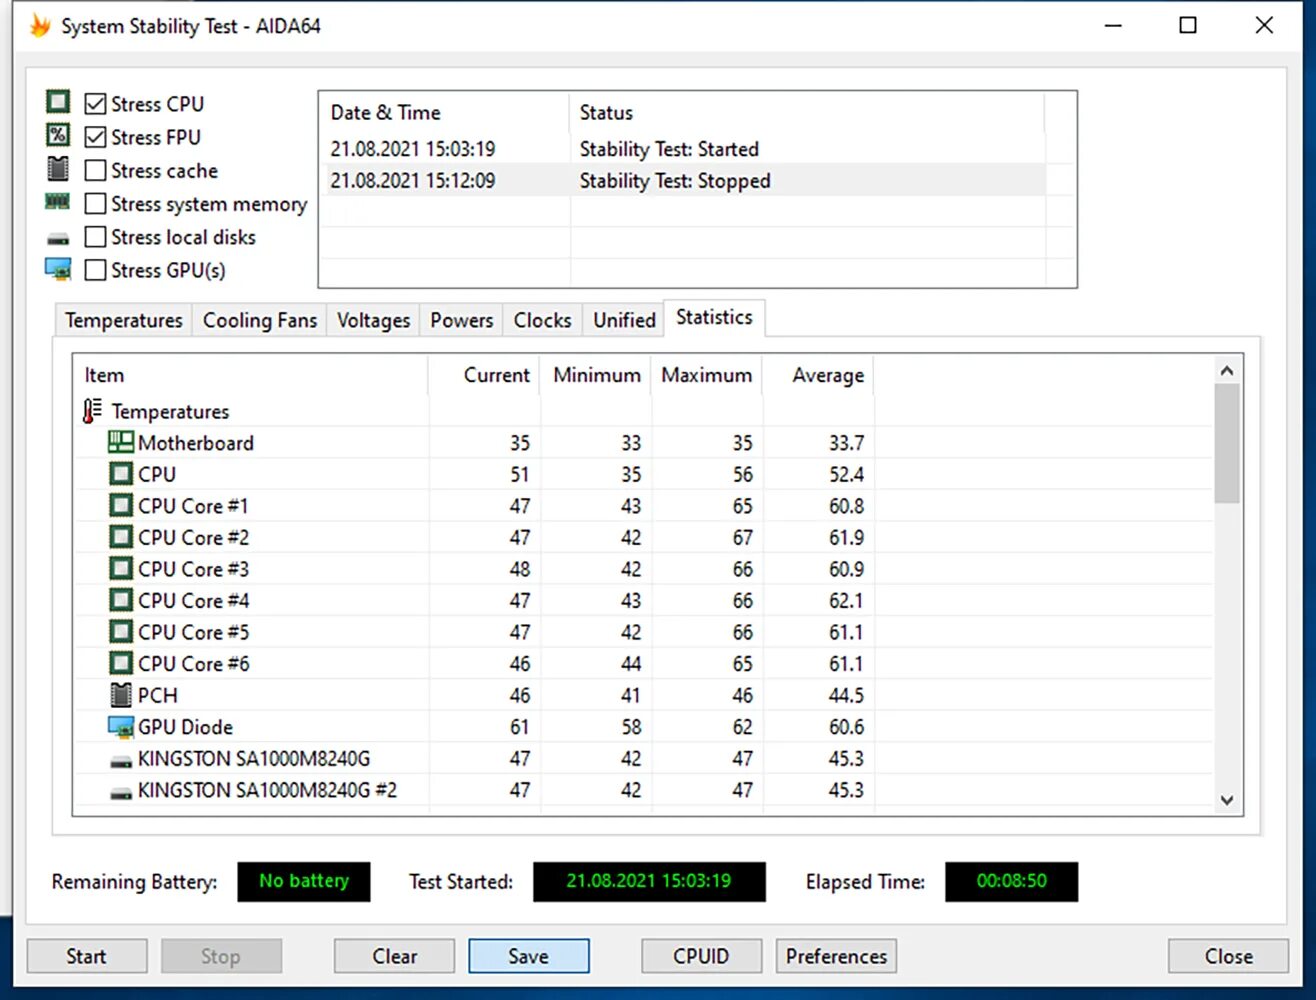Click the Motherboard row icon
Viewport: 1316px width, 1000px height.
coord(121,442)
